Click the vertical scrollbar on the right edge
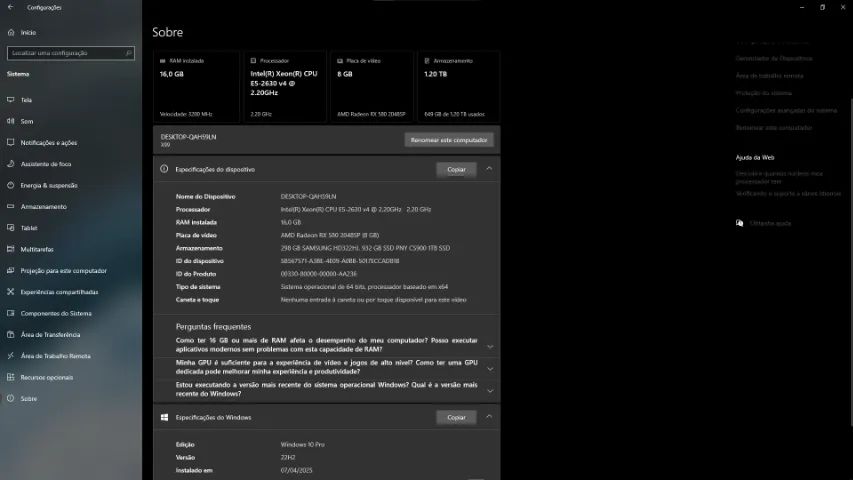The width and height of the screenshot is (853, 480). 851,261
